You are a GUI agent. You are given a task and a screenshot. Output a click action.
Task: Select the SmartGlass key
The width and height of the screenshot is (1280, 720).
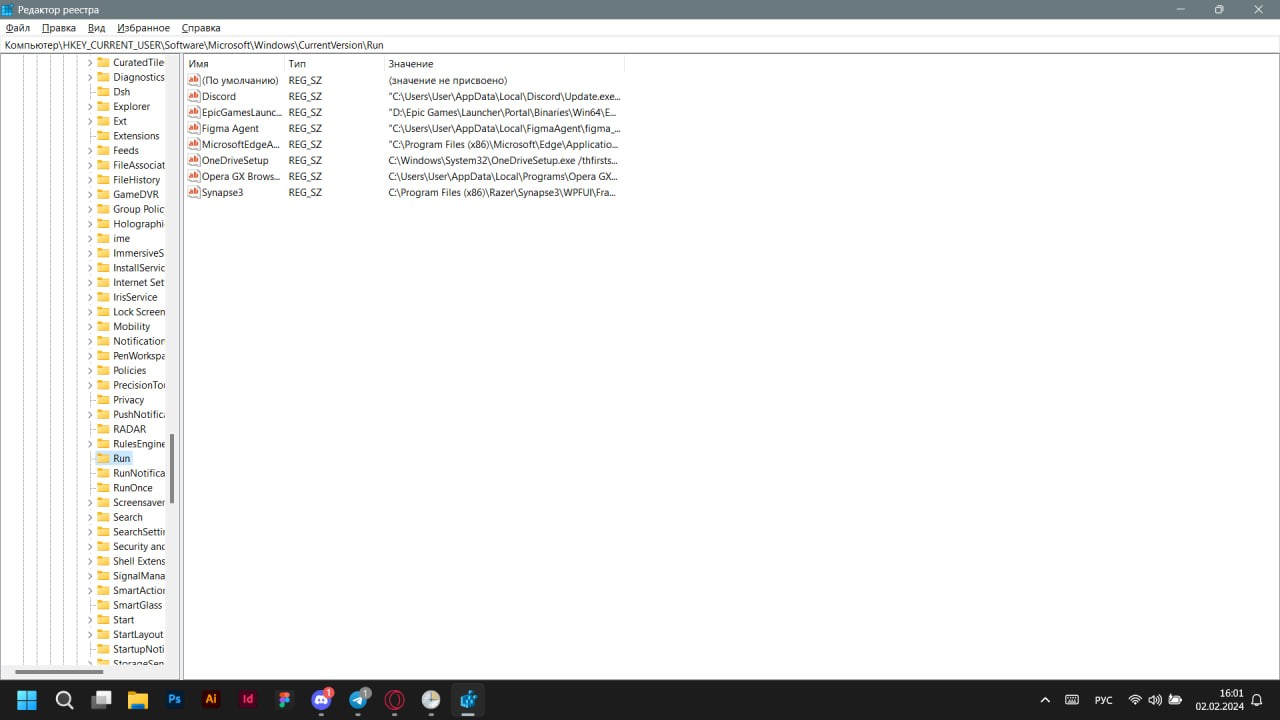click(137, 605)
